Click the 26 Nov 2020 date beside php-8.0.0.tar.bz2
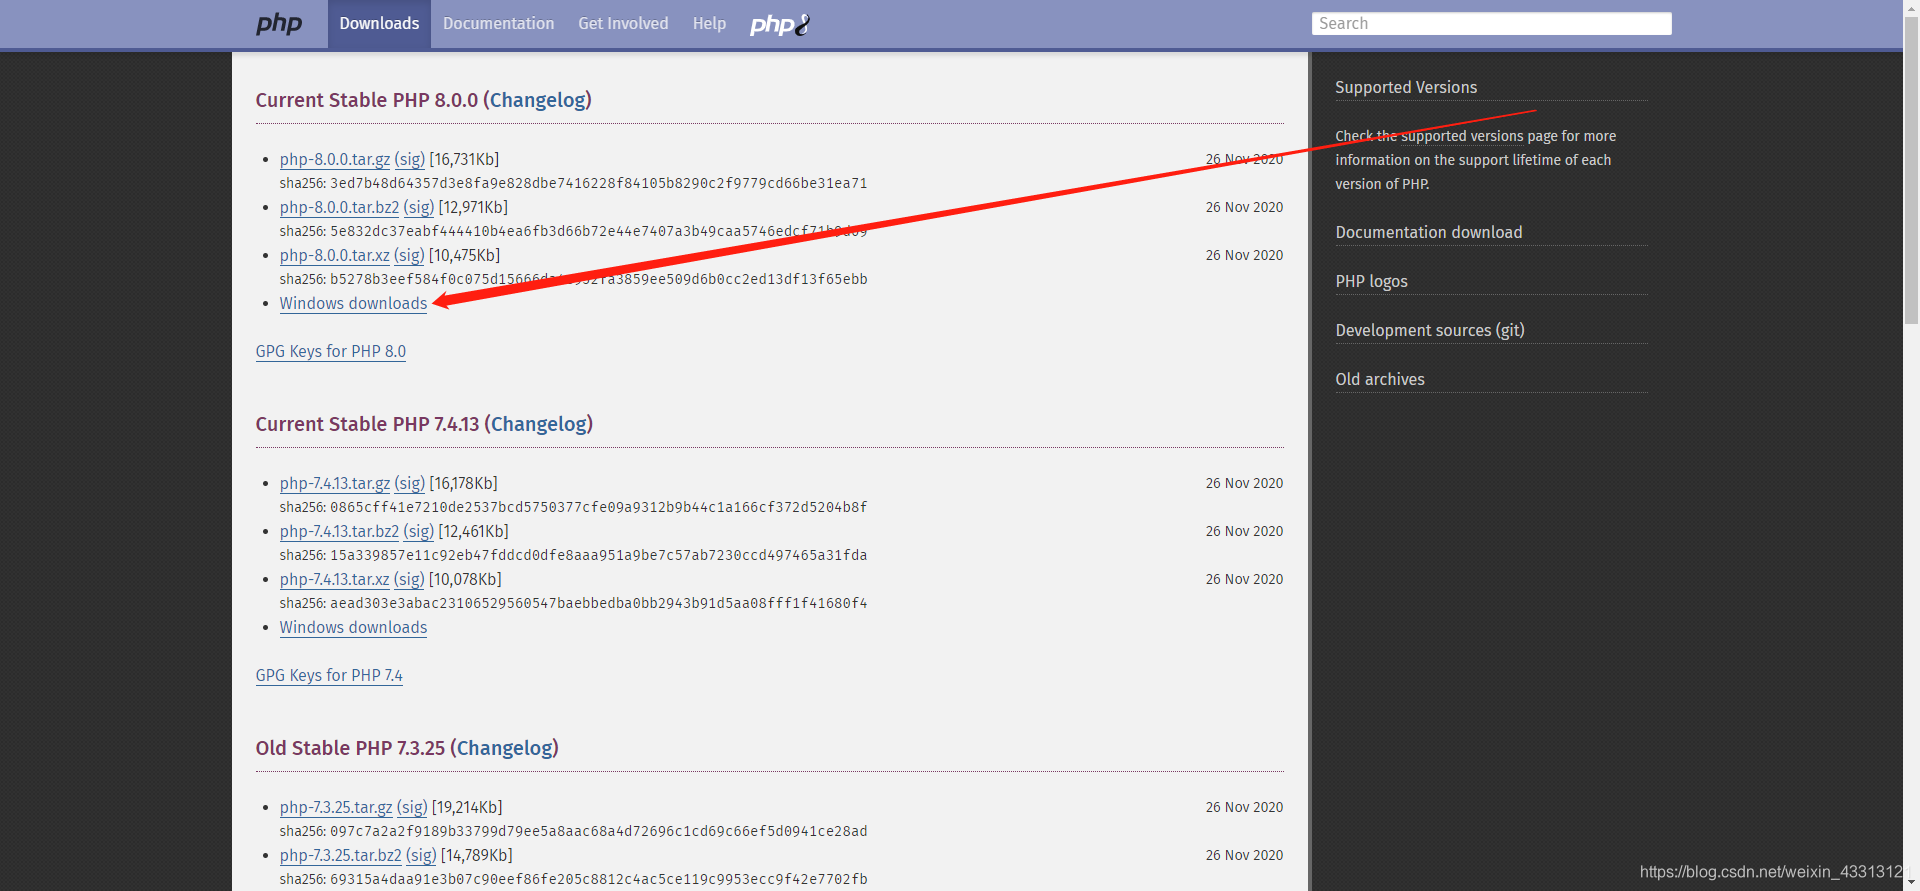Screen dimensions: 1920x891 coord(1244,207)
